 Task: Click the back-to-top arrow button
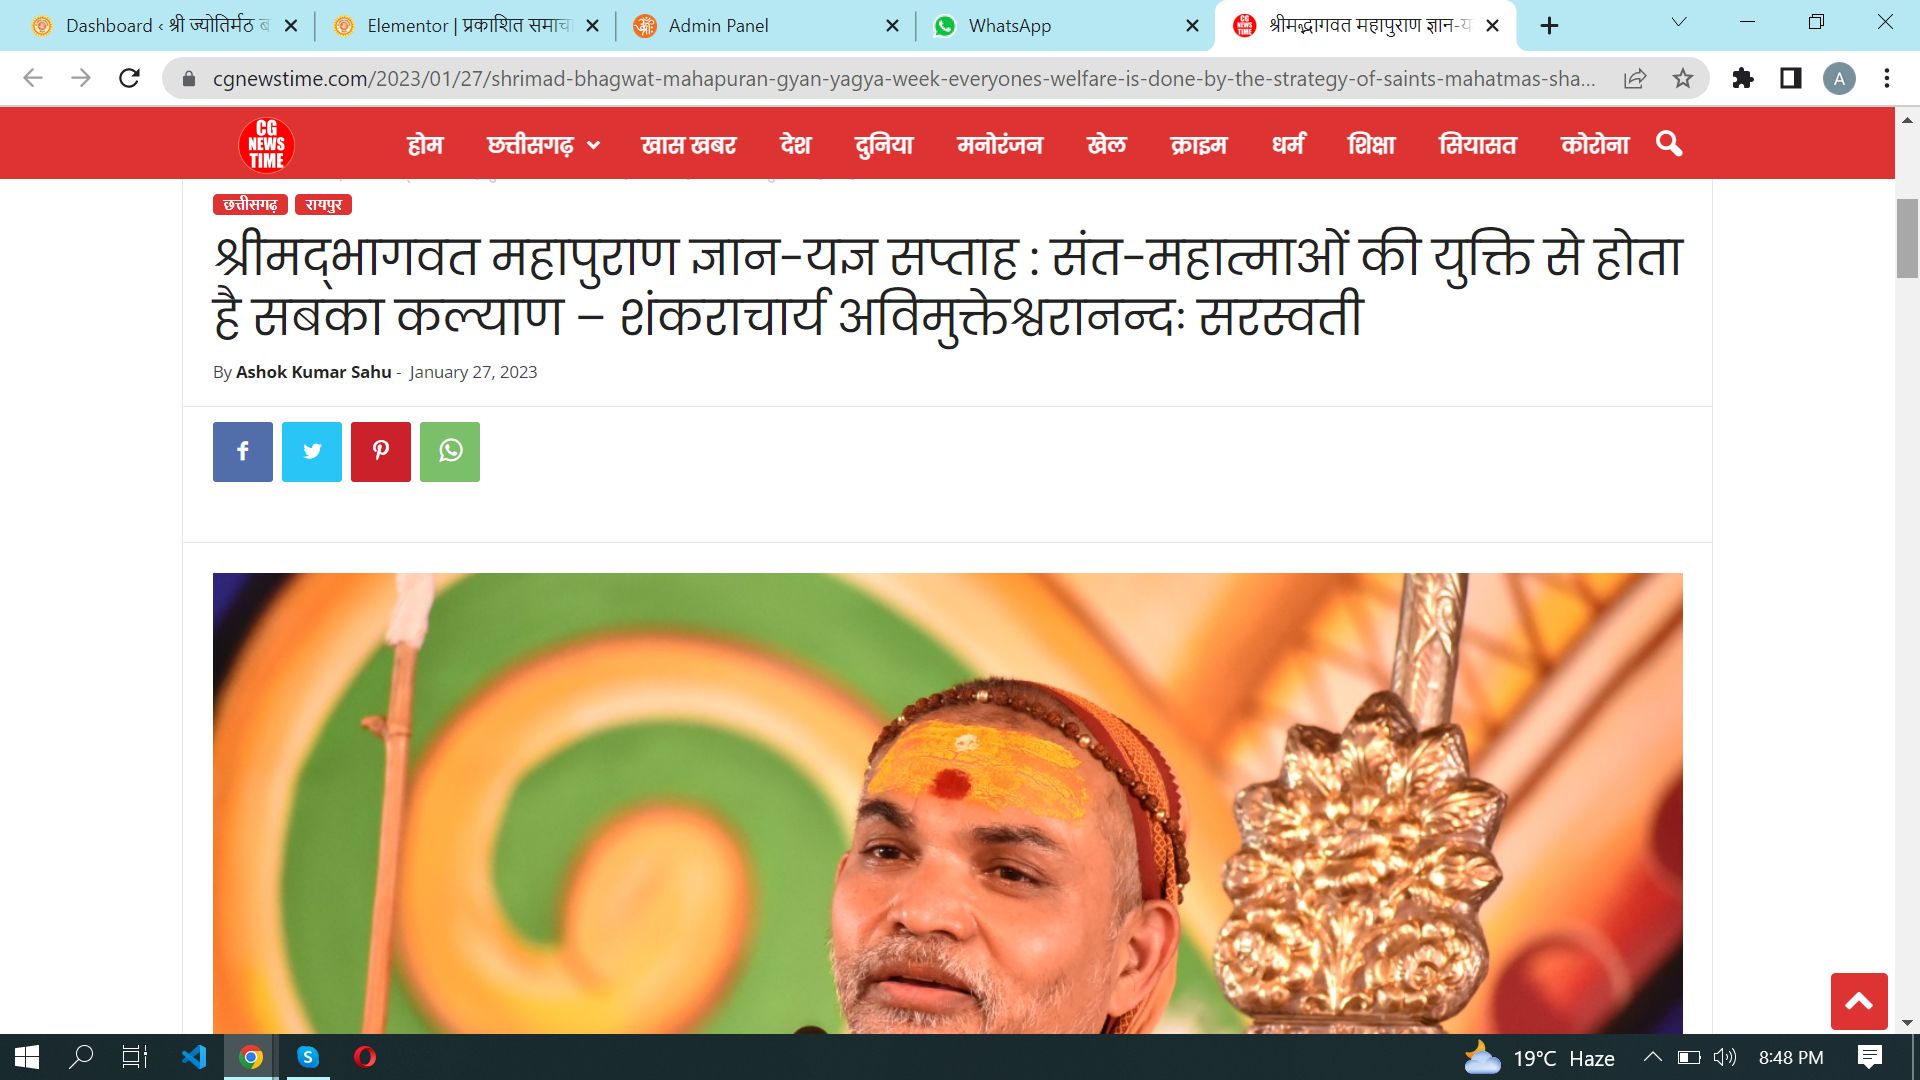point(1859,1001)
